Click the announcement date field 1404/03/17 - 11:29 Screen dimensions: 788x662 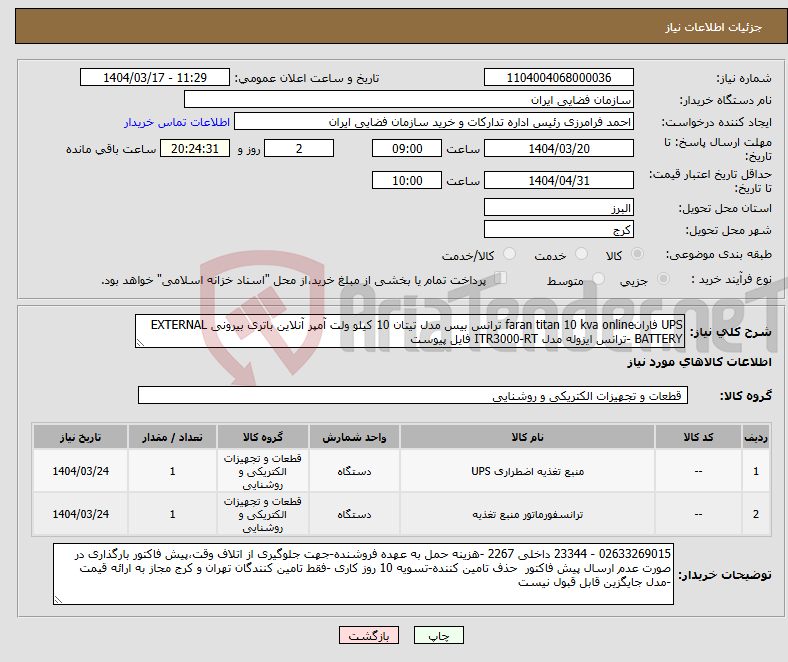pyautogui.click(x=155, y=77)
